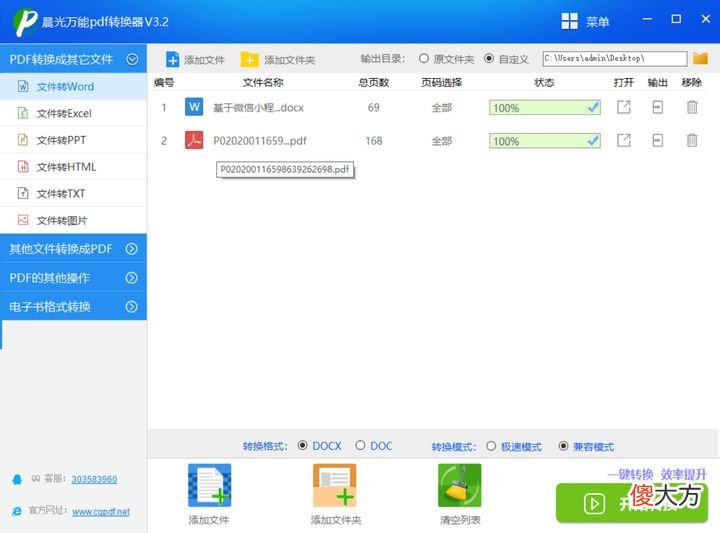Click the browser icon beside official website
720x533 pixels.
coord(17,511)
